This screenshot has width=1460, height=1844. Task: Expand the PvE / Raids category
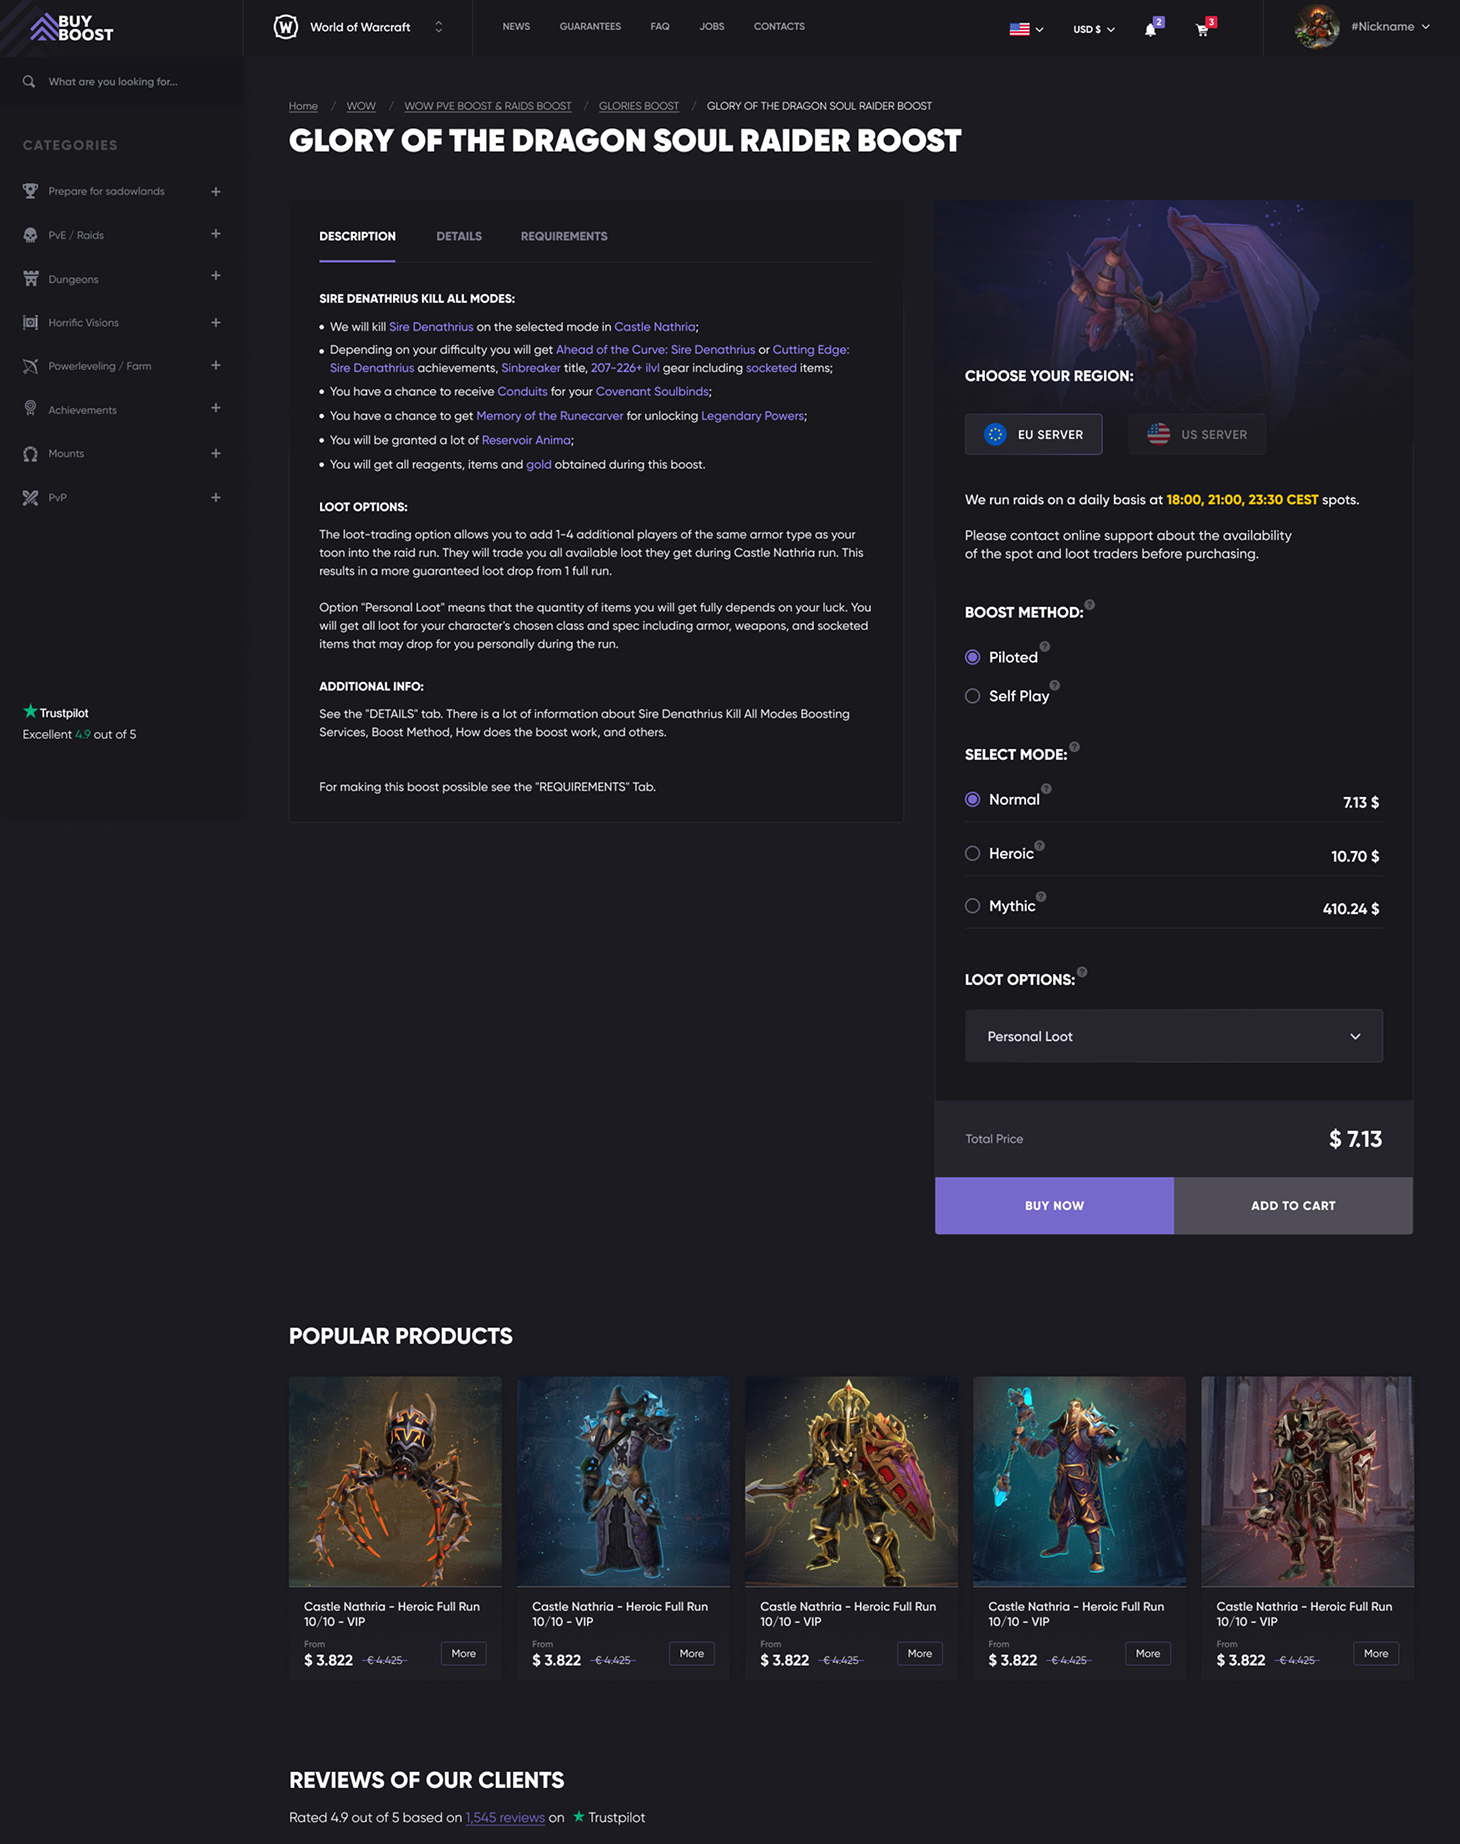coord(215,234)
